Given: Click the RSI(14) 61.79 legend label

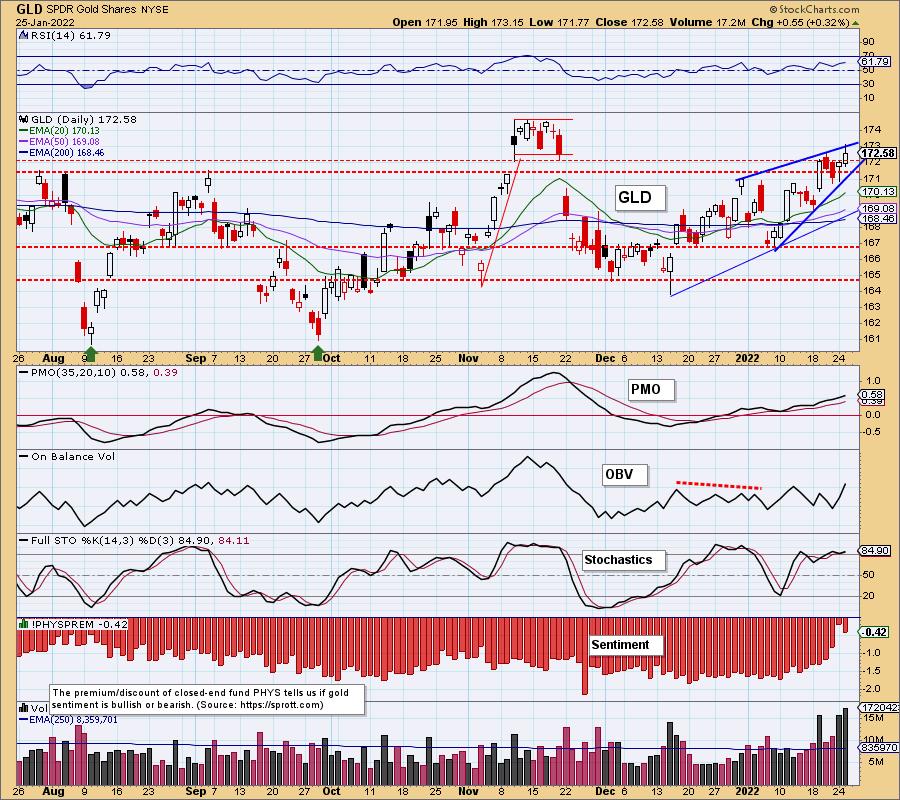Looking at the screenshot, I should tap(69, 35).
